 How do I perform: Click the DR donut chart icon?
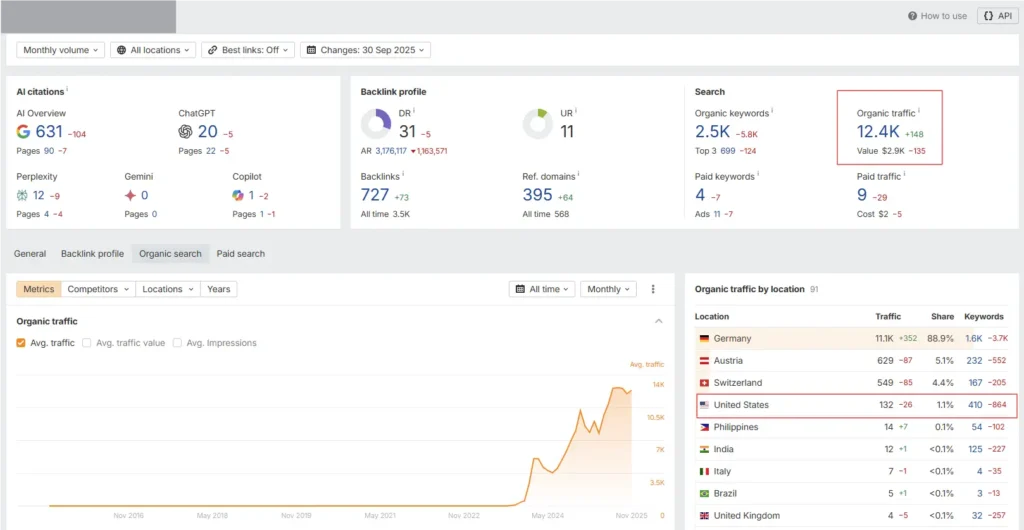click(x=376, y=124)
